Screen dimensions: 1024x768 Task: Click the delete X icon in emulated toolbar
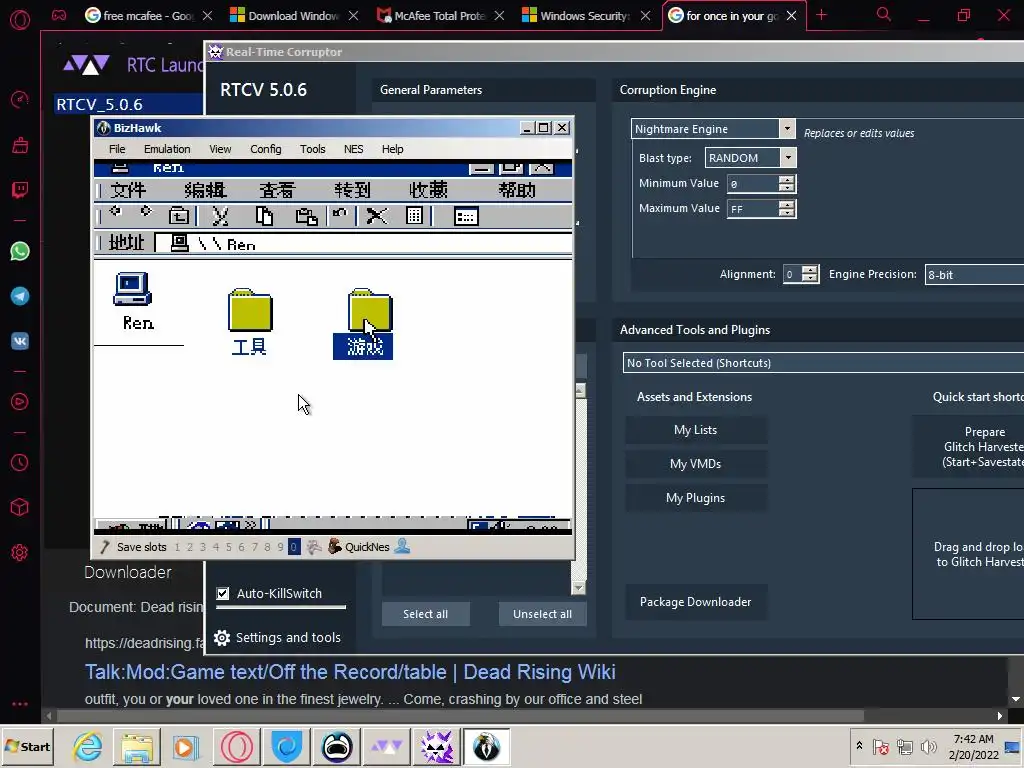376,216
